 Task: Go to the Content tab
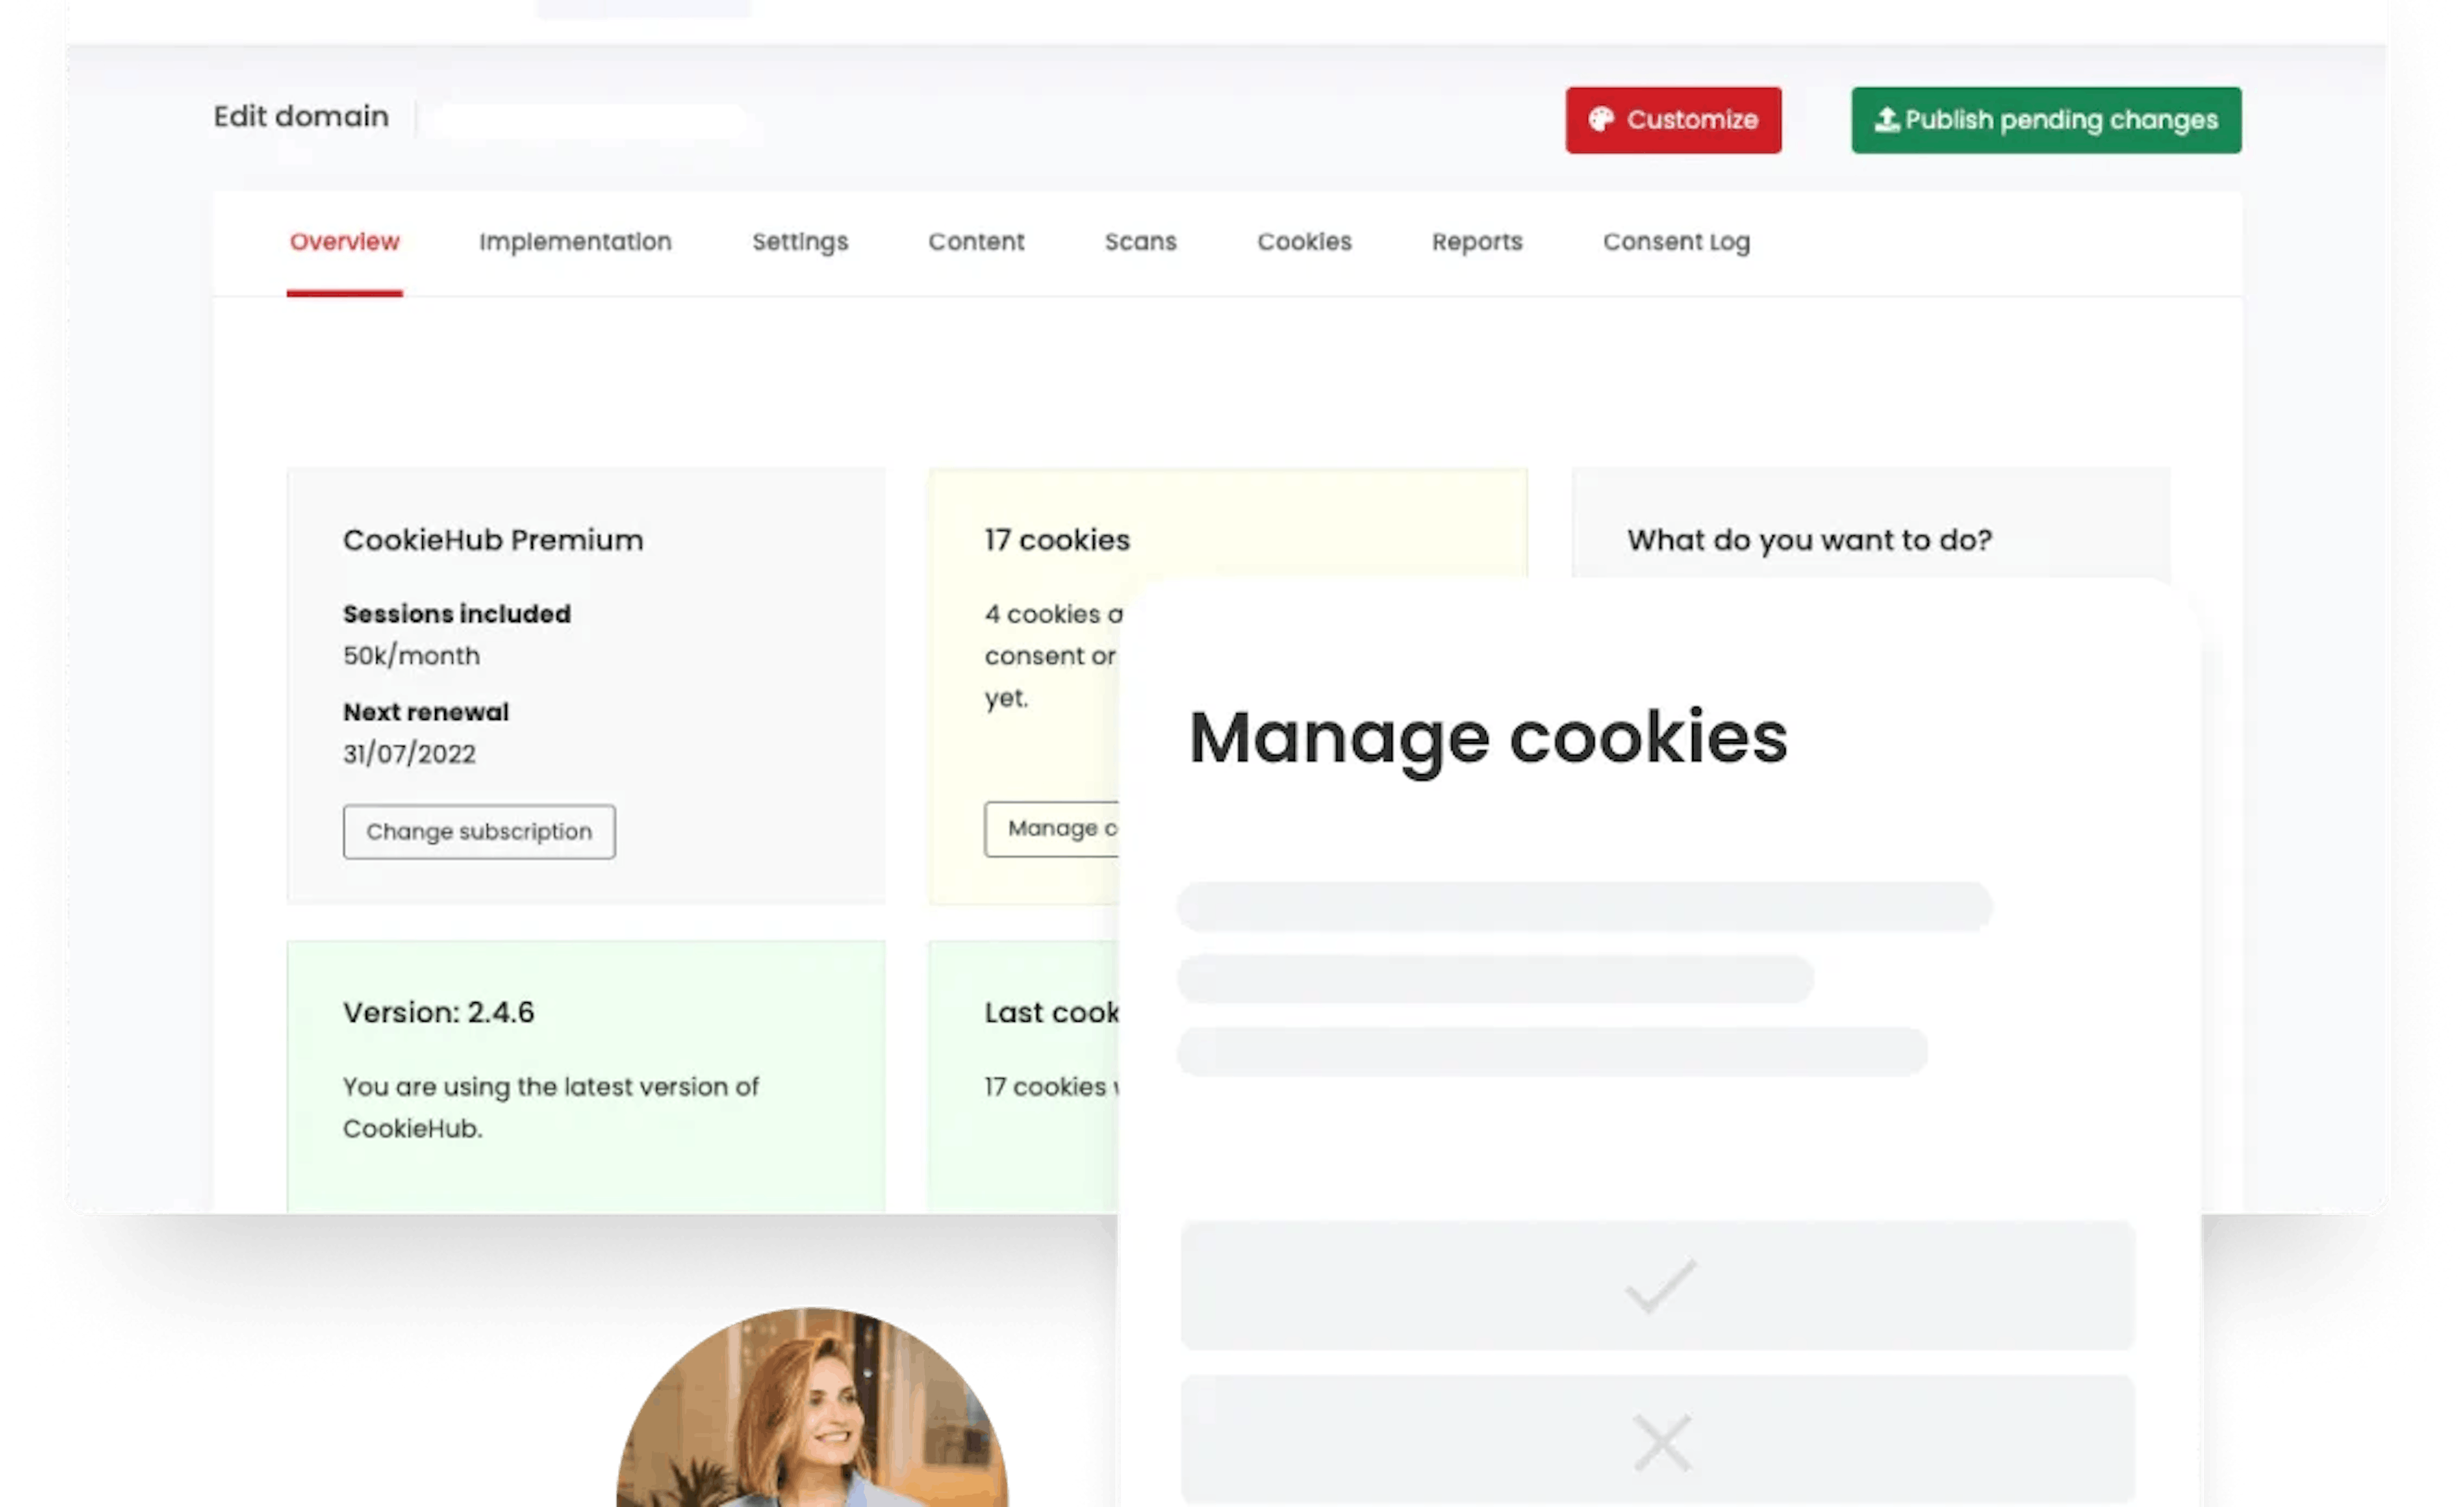[x=976, y=242]
